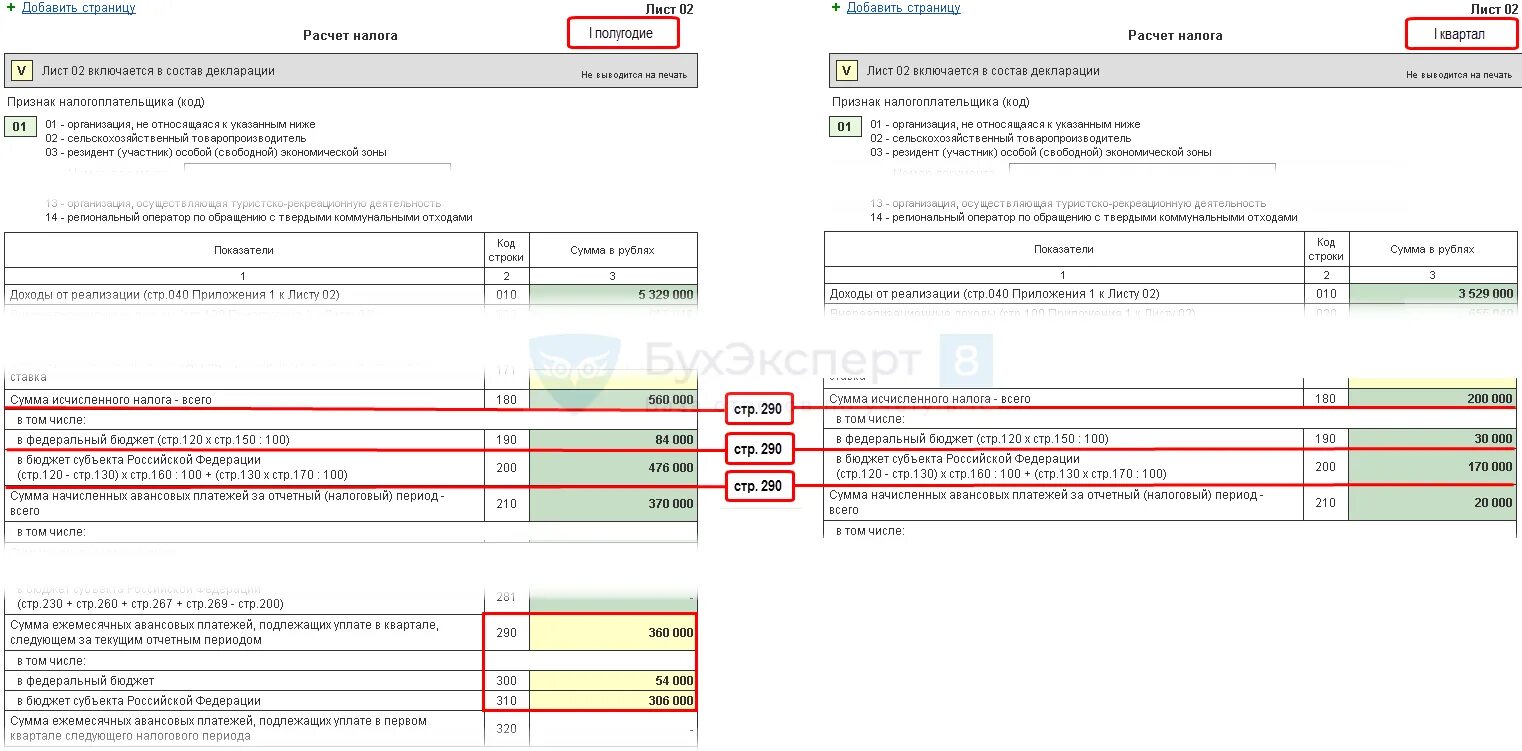
Task: Click 'Не выводится на печать' note in left form
Action: [634, 75]
